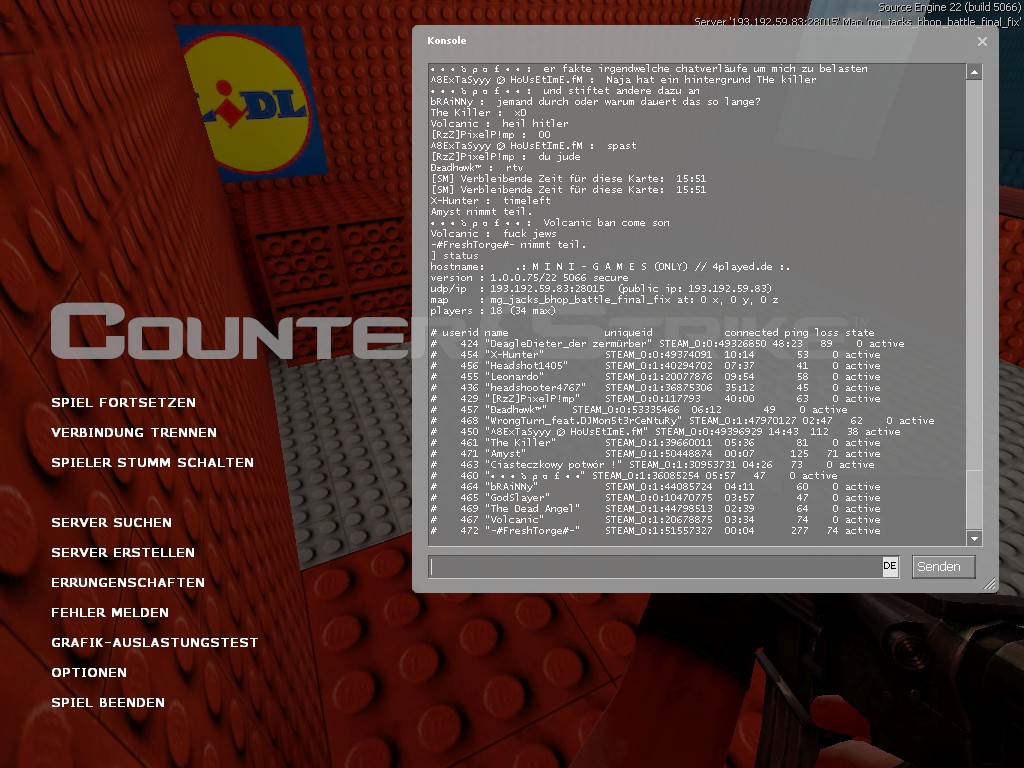Click the '] status' command line
1024x768 pixels.
pyautogui.click(x=455, y=255)
